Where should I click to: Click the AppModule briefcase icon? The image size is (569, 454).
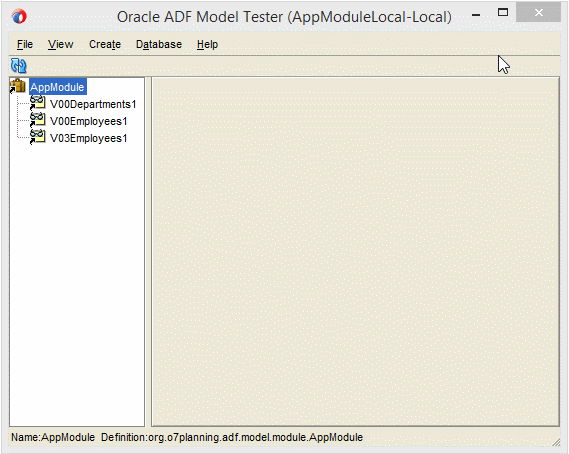17,86
